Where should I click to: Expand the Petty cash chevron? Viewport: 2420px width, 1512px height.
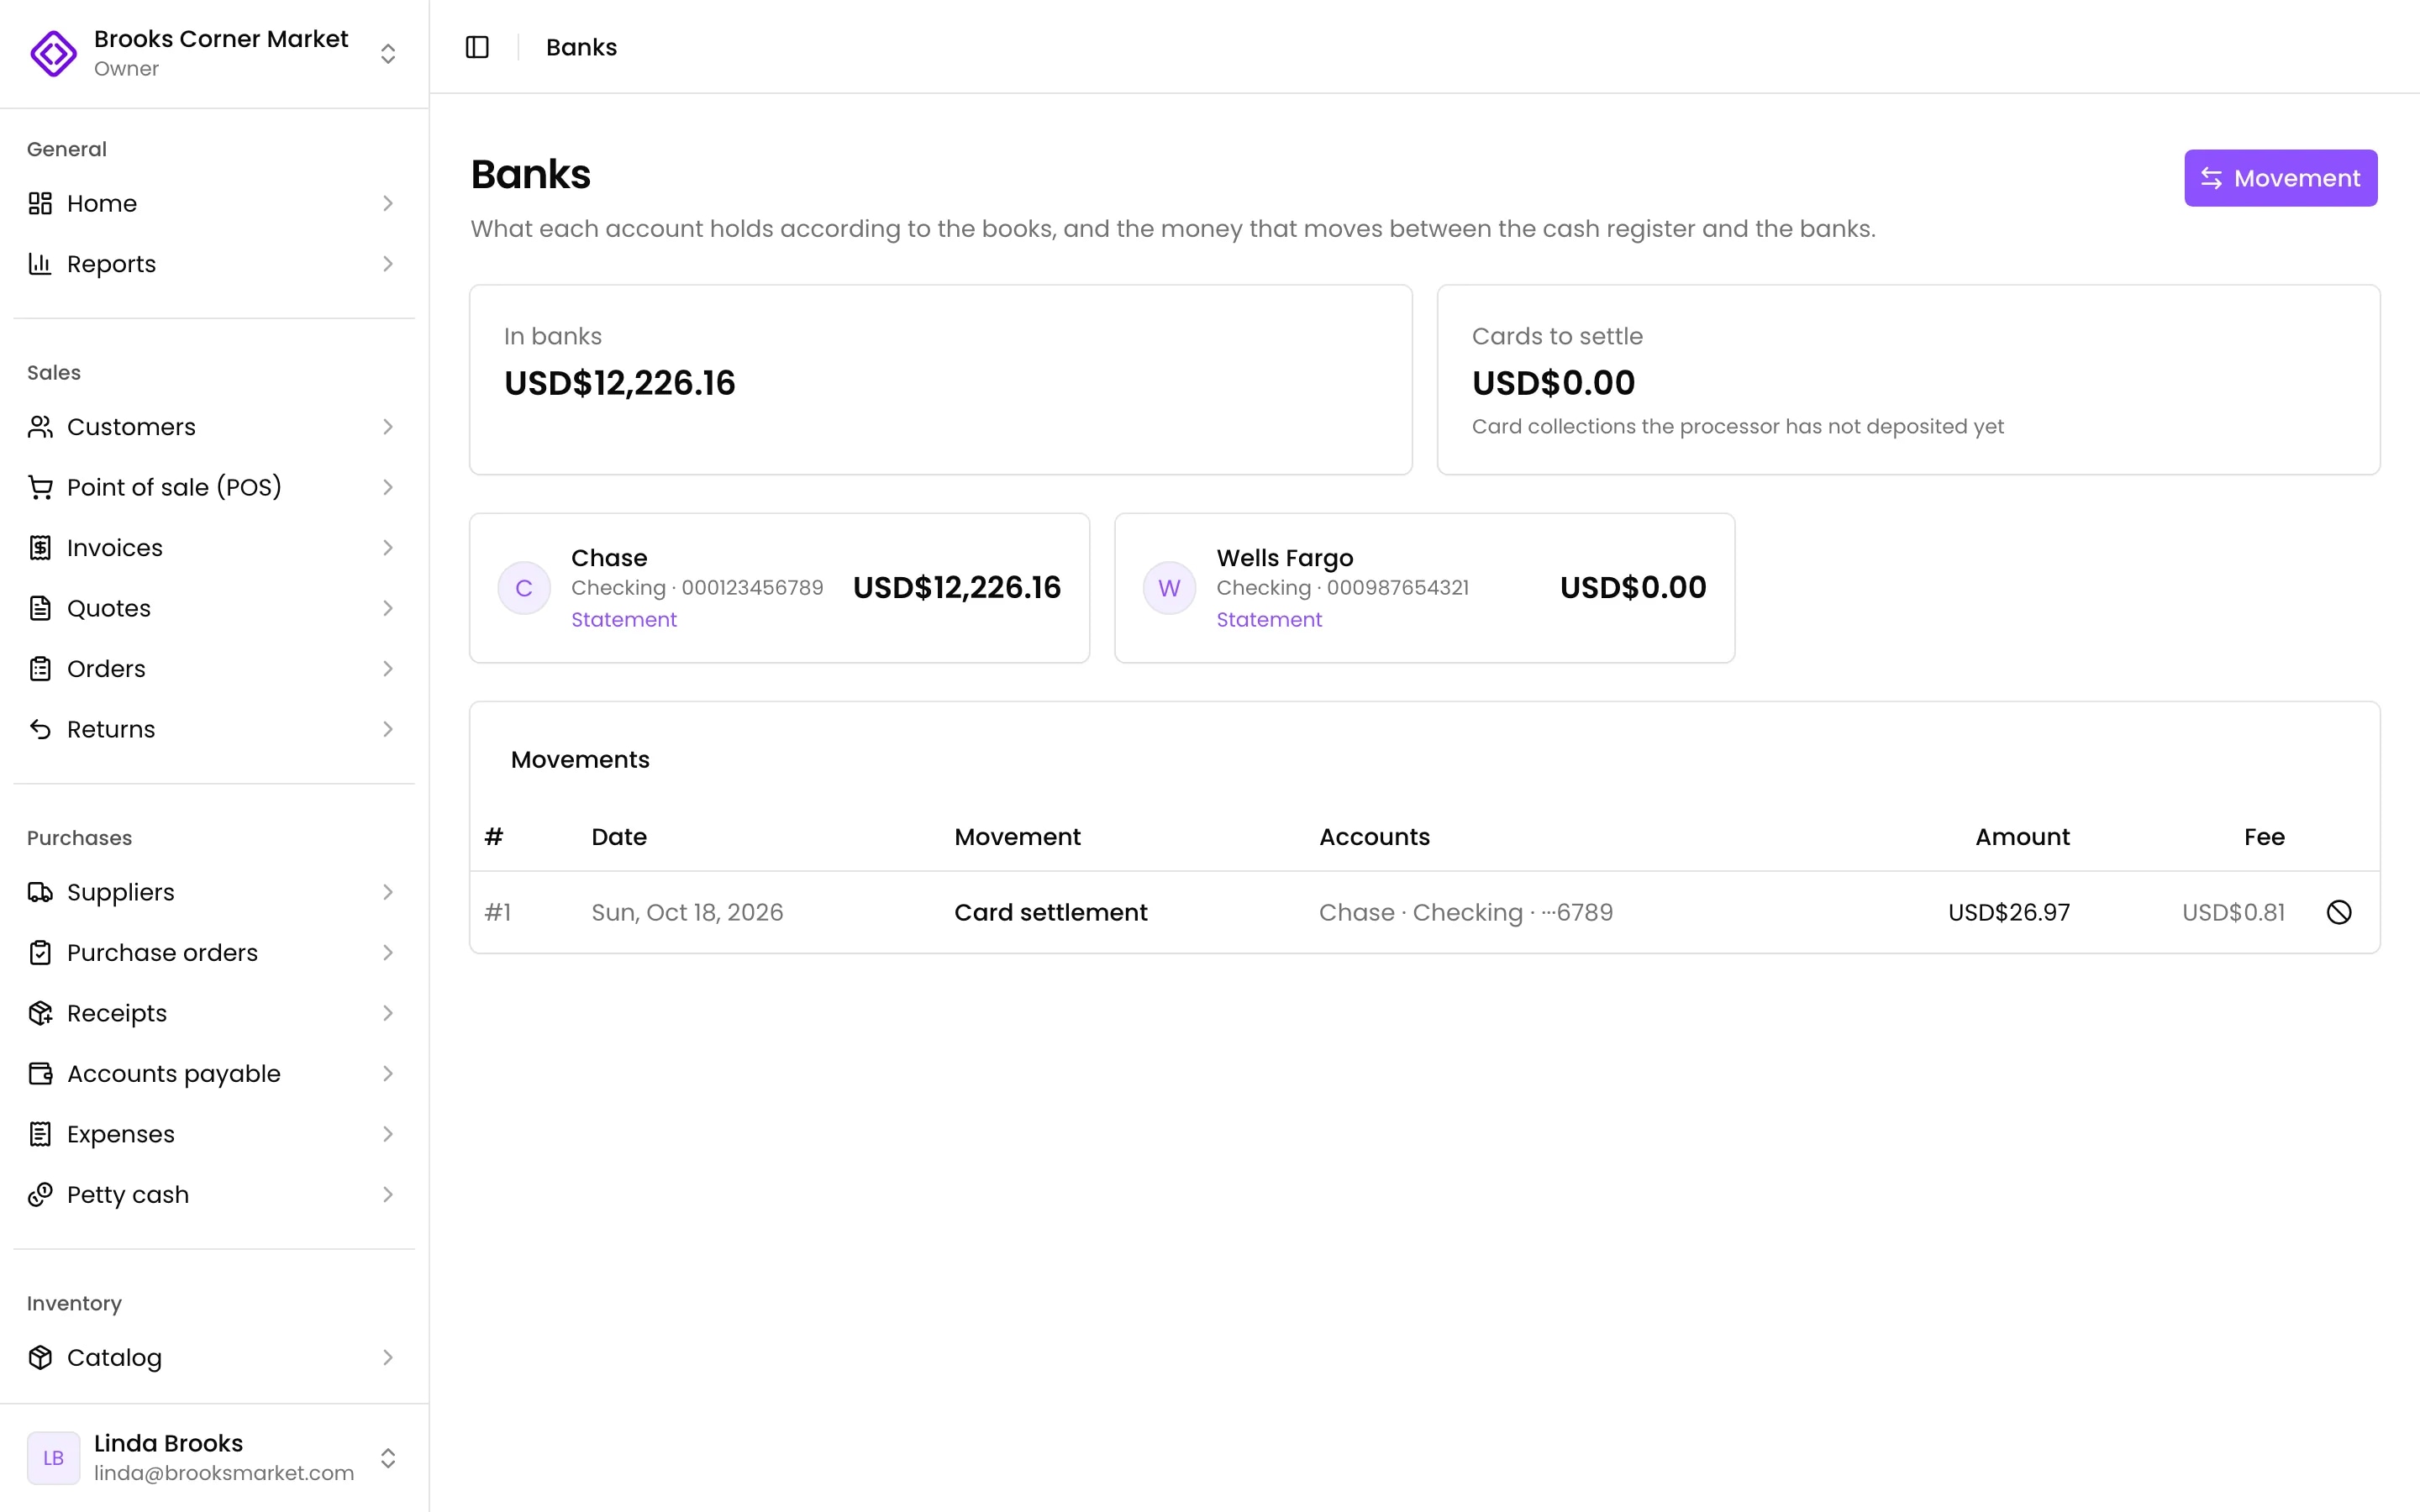[388, 1195]
